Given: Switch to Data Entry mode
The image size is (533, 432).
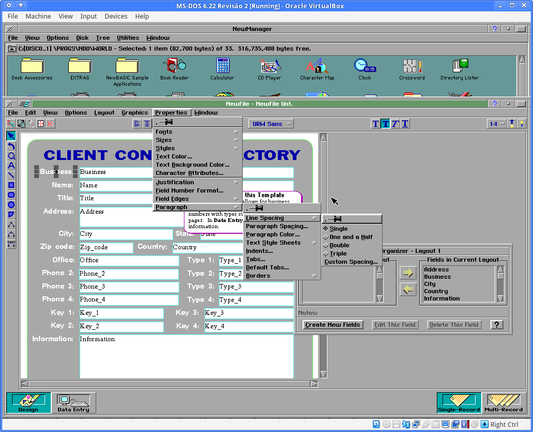Looking at the screenshot, I should point(73,403).
